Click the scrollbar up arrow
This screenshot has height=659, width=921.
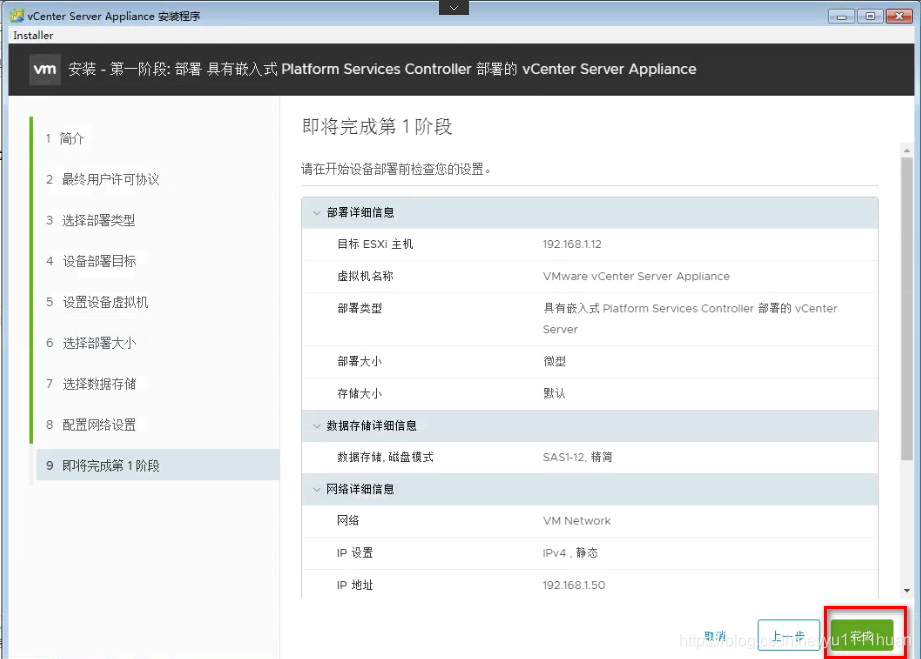coord(907,151)
